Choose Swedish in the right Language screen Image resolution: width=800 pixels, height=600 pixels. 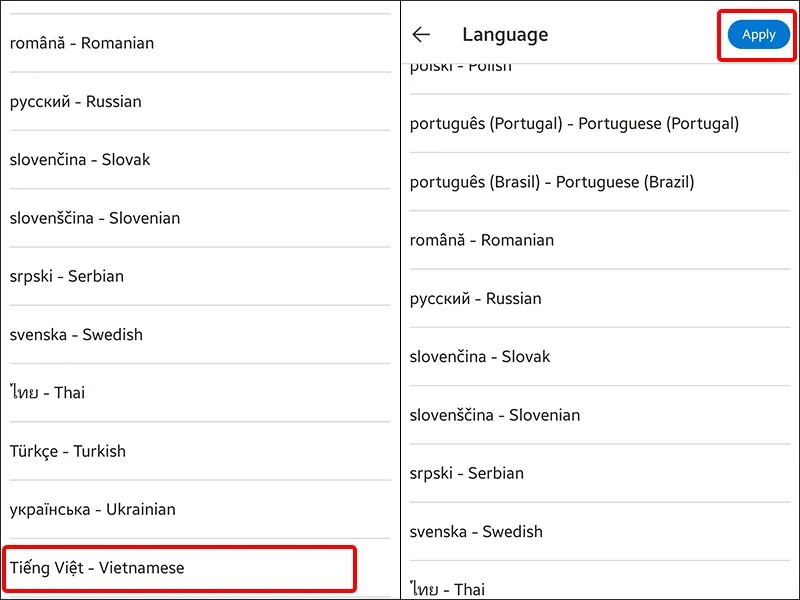point(476,532)
